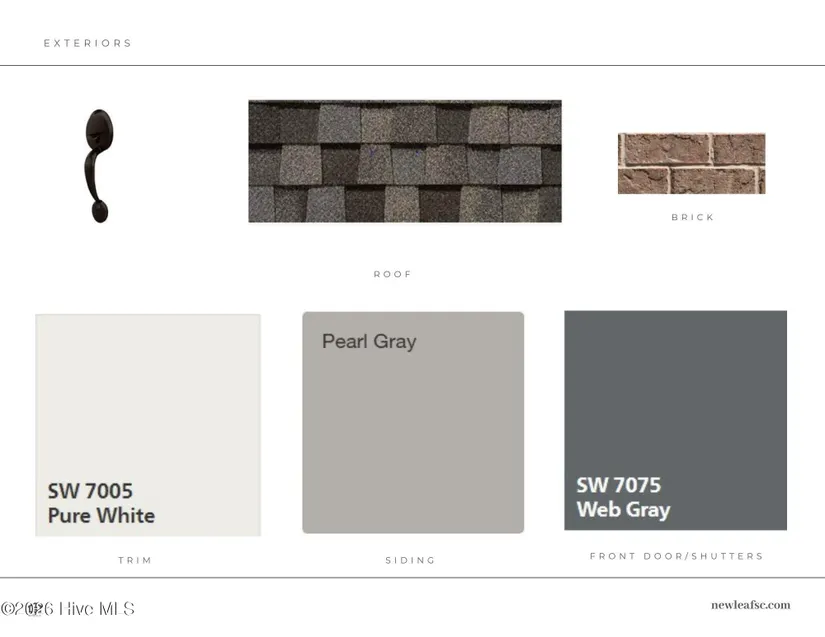This screenshot has width=825, height=637.
Task: Open the newleafsc.com link
Action: 750,605
